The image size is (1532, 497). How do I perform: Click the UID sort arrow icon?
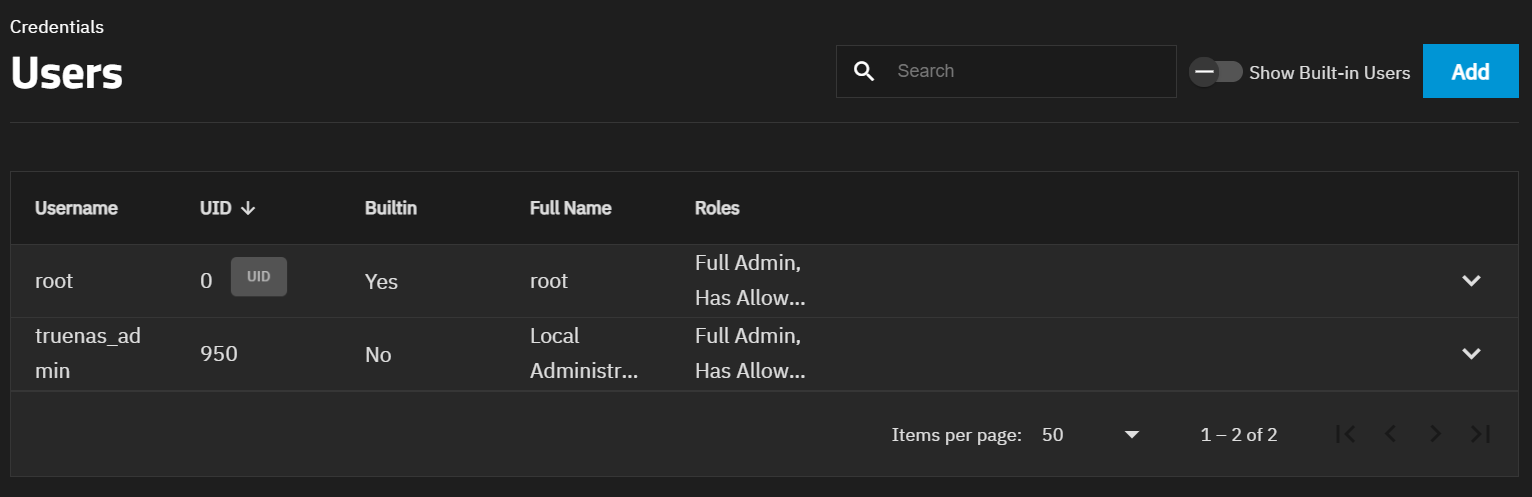[x=249, y=208]
